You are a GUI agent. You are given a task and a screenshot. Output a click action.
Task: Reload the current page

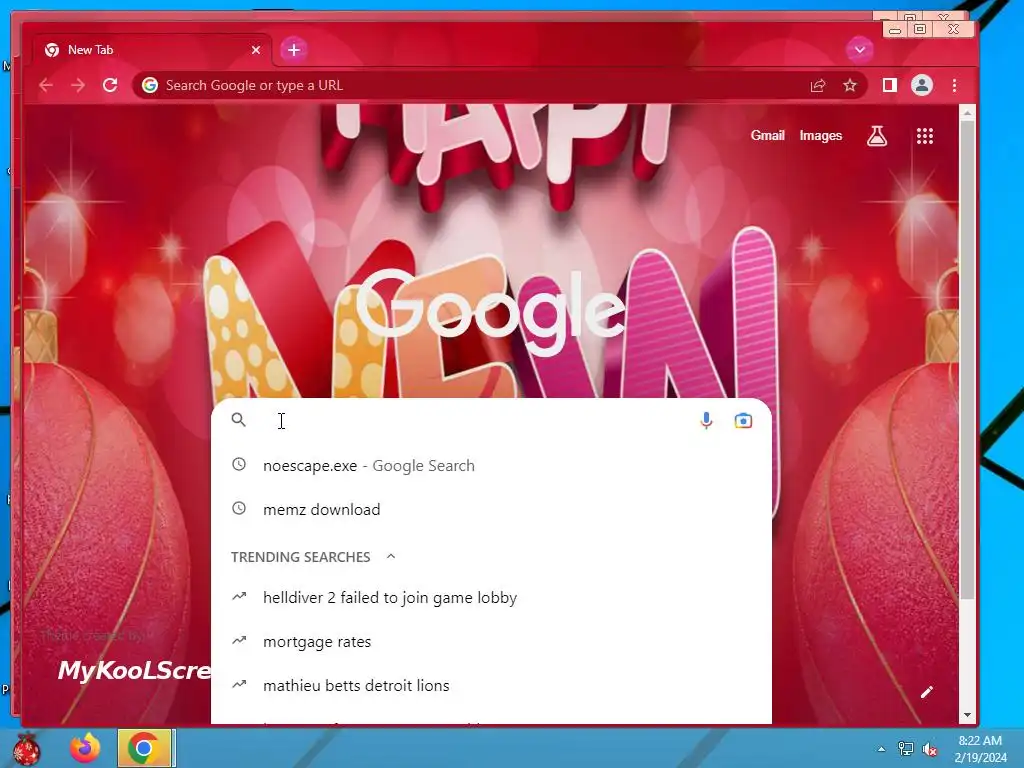(x=110, y=85)
